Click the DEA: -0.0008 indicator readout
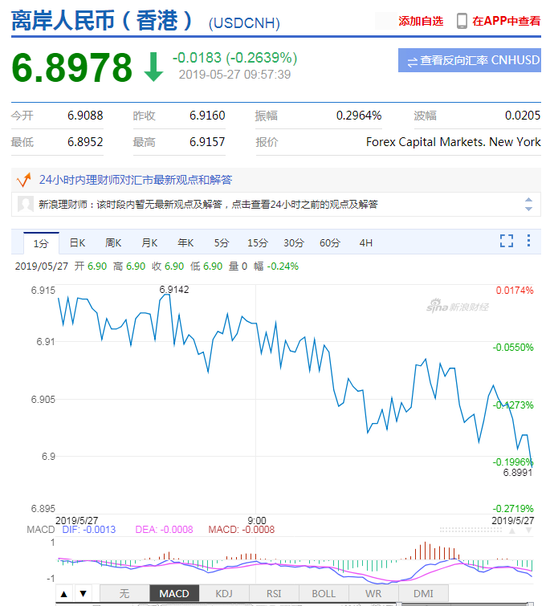The image size is (550, 606). point(164,529)
